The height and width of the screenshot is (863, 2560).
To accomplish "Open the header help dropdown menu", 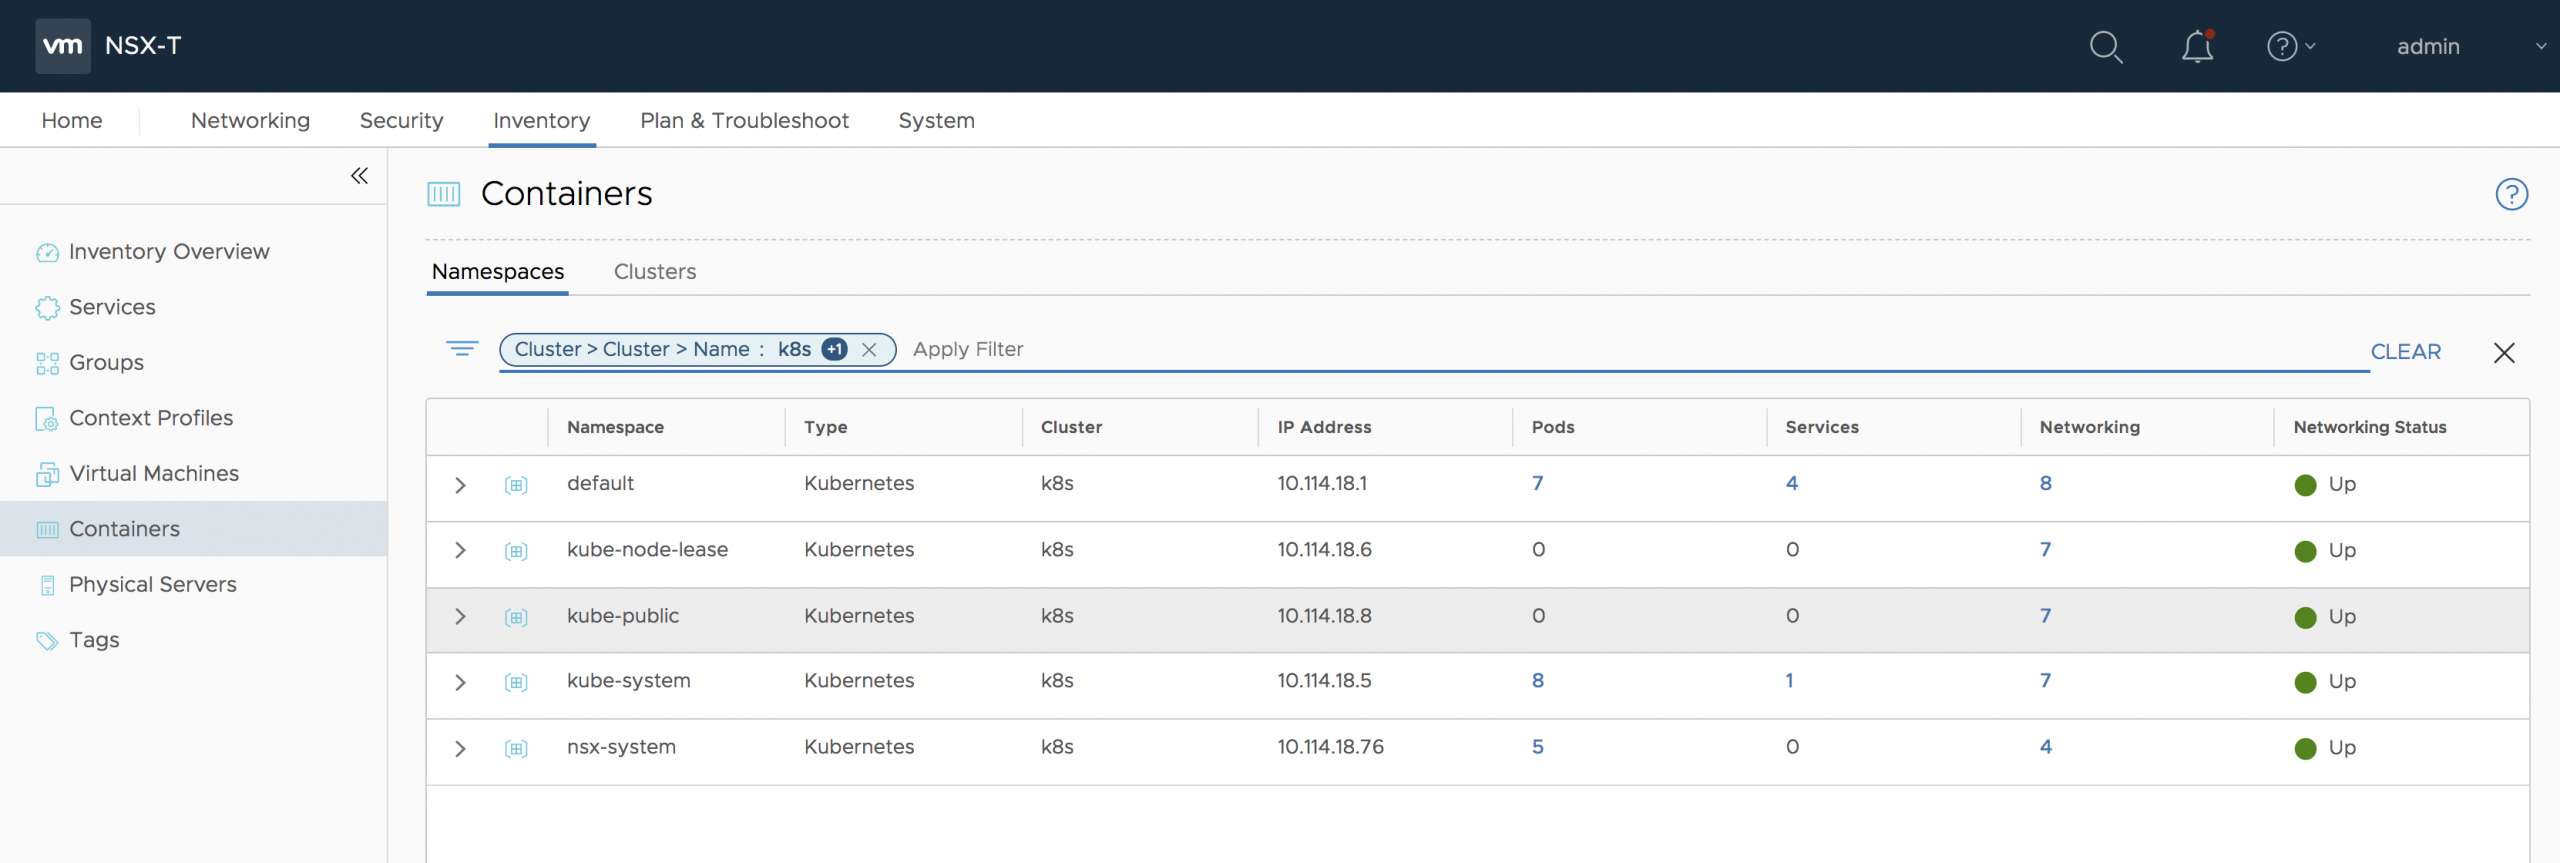I will pyautogui.click(x=2291, y=47).
